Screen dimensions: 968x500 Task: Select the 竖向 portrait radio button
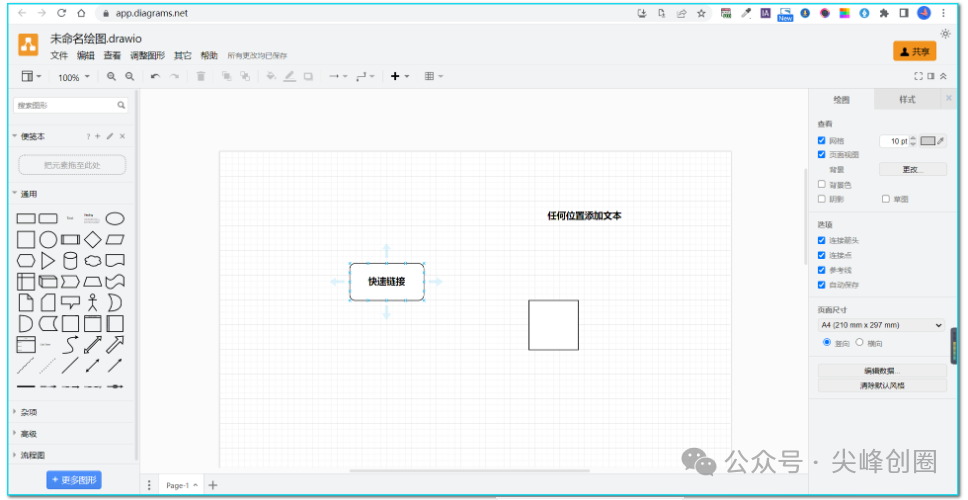827,343
